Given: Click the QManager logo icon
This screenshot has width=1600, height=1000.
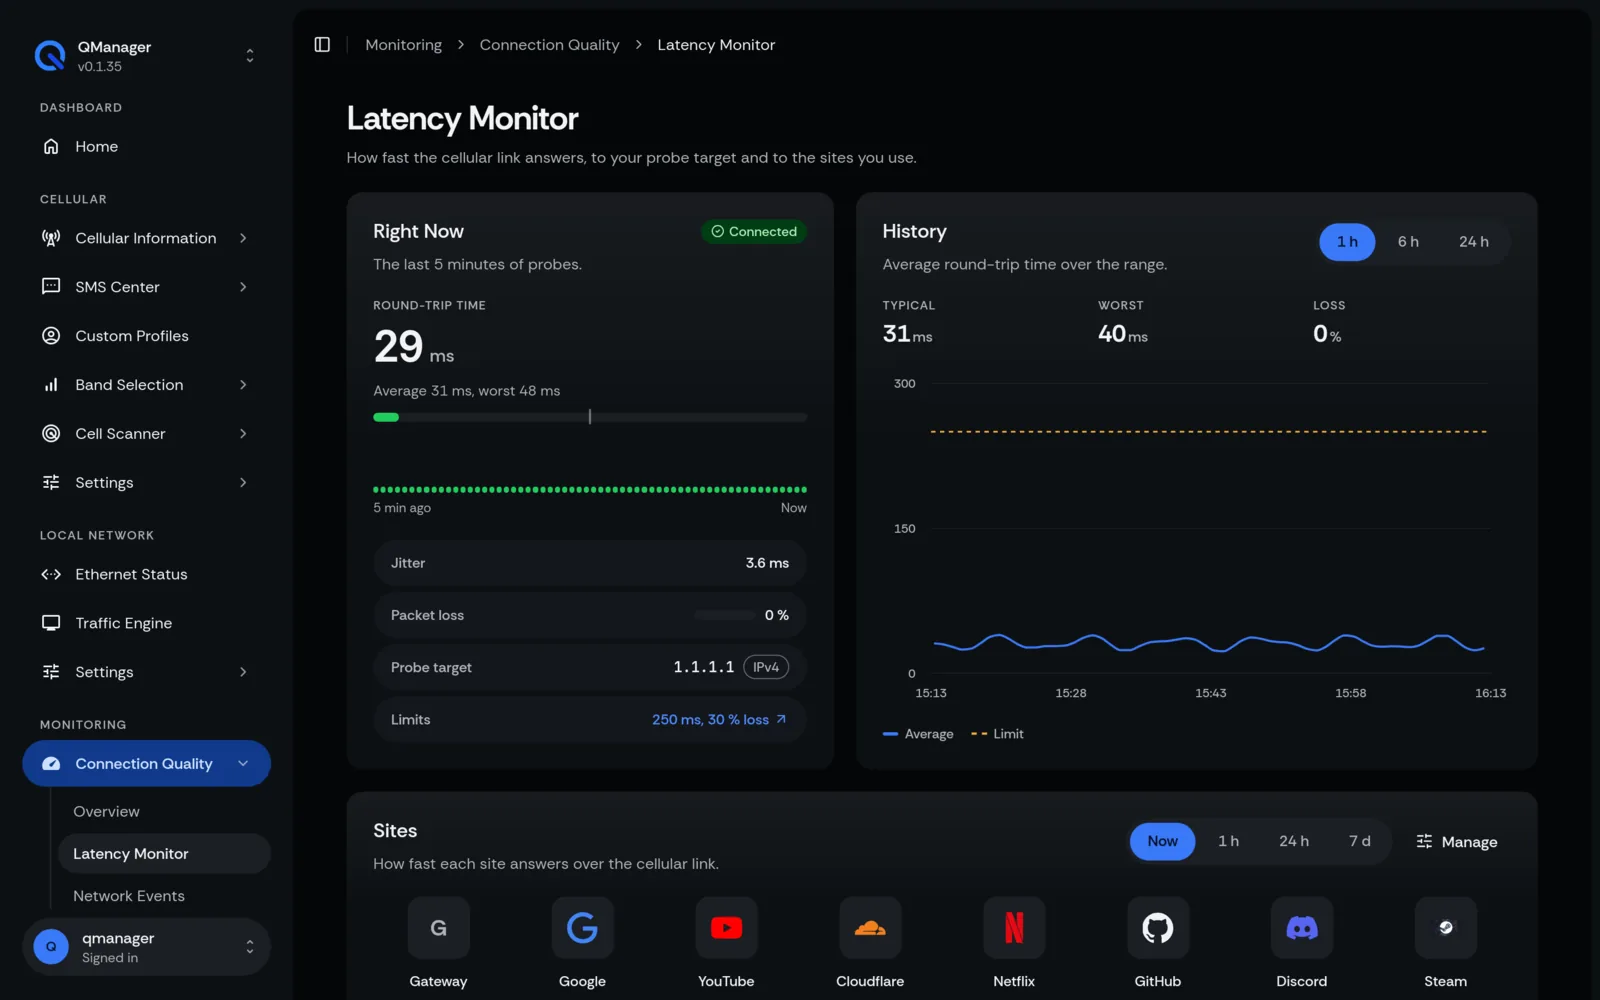Looking at the screenshot, I should click(x=50, y=56).
